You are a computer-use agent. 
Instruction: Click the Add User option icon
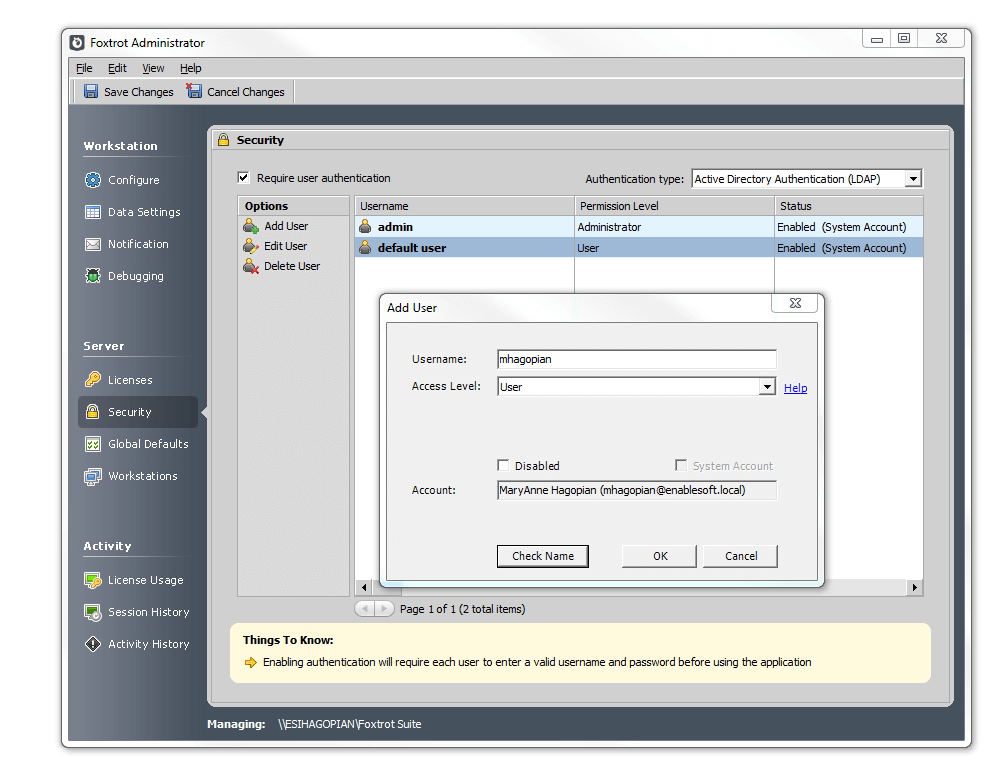pos(250,226)
